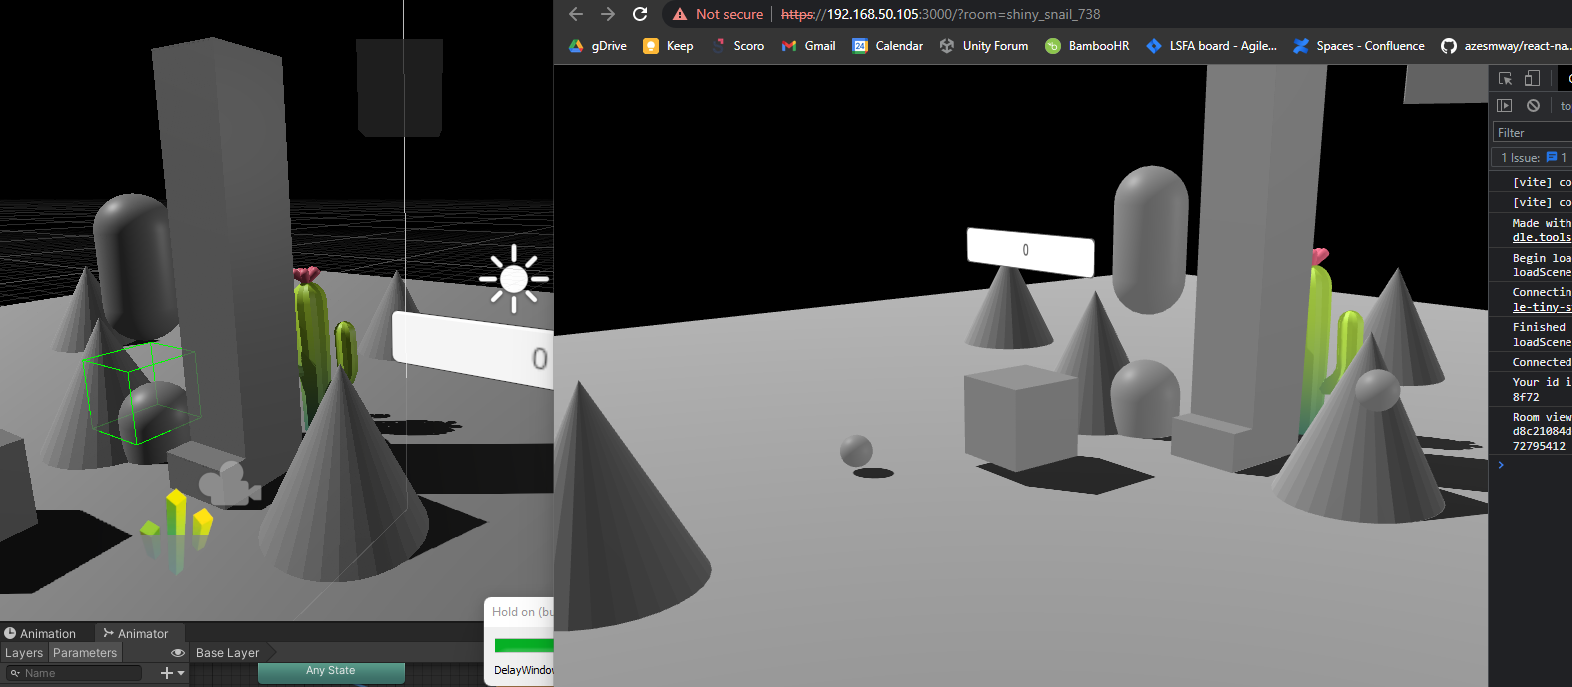Select the Layers tab in Animator
Image resolution: width=1572 pixels, height=687 pixels.
click(24, 653)
